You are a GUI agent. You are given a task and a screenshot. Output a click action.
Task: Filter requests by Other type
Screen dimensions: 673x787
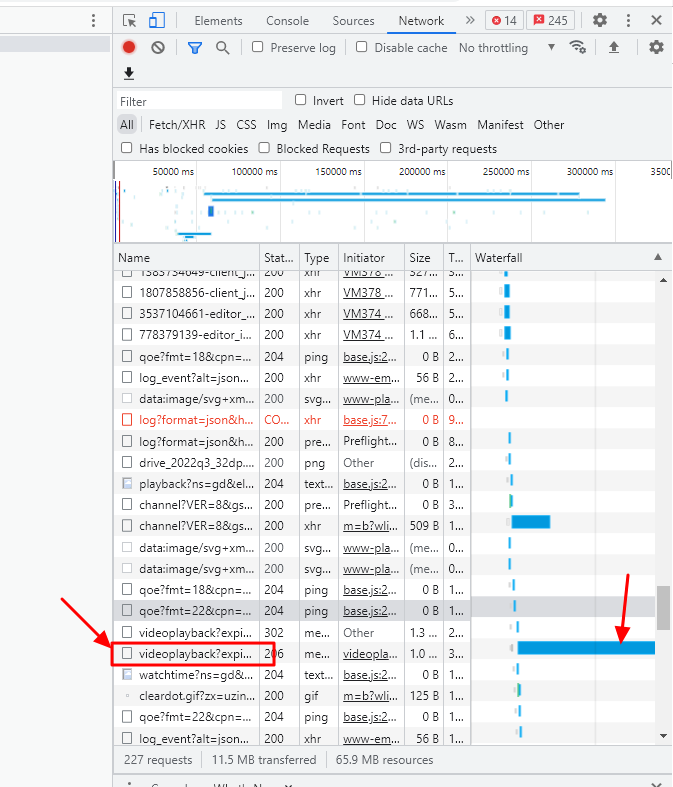pos(549,124)
